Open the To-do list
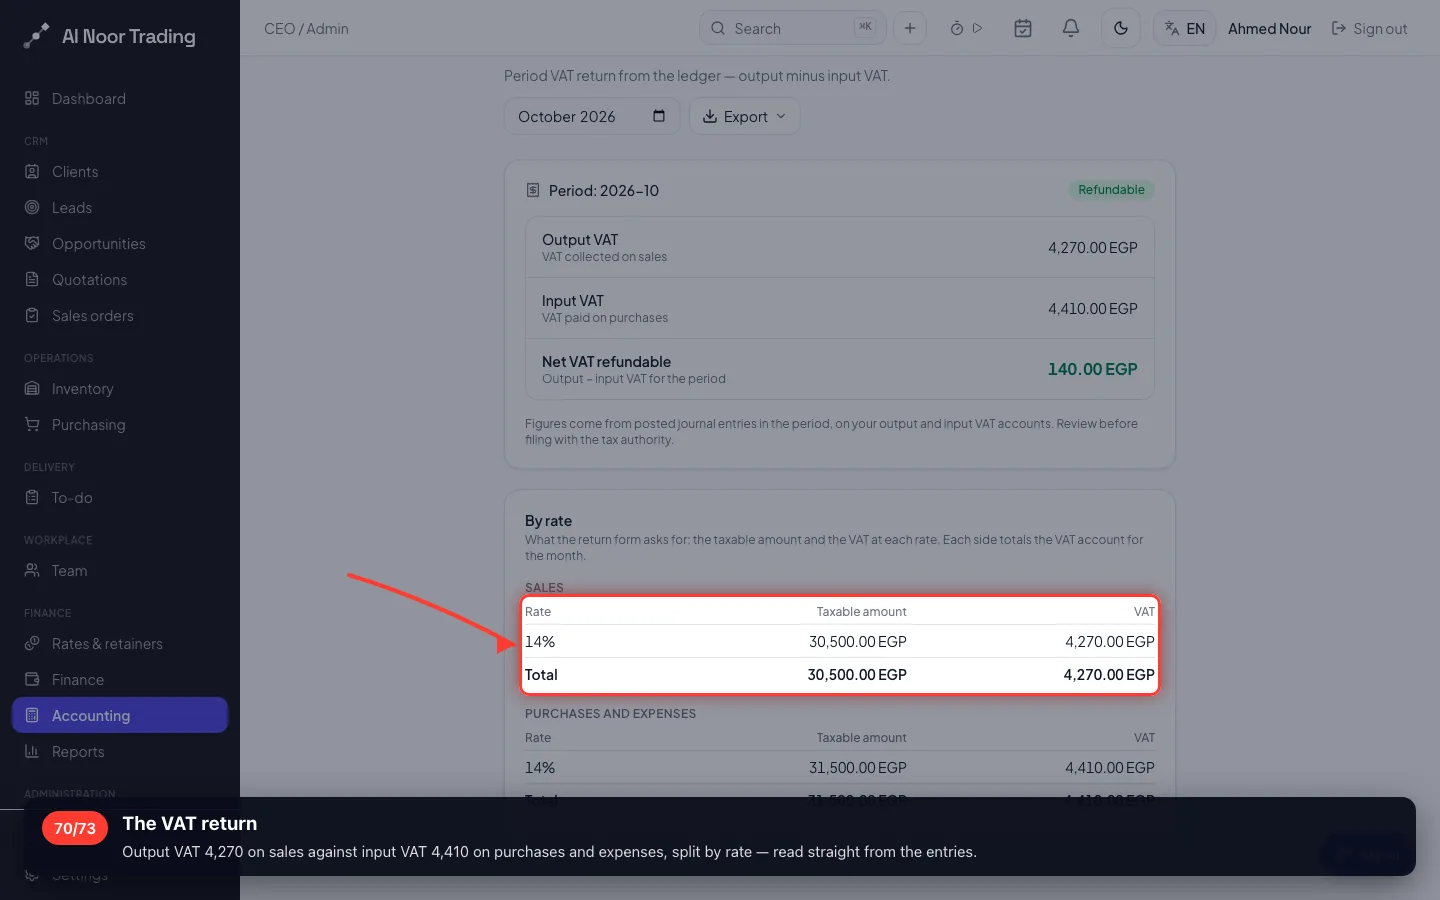Viewport: 1440px width, 900px height. pyautogui.click(x=120, y=498)
